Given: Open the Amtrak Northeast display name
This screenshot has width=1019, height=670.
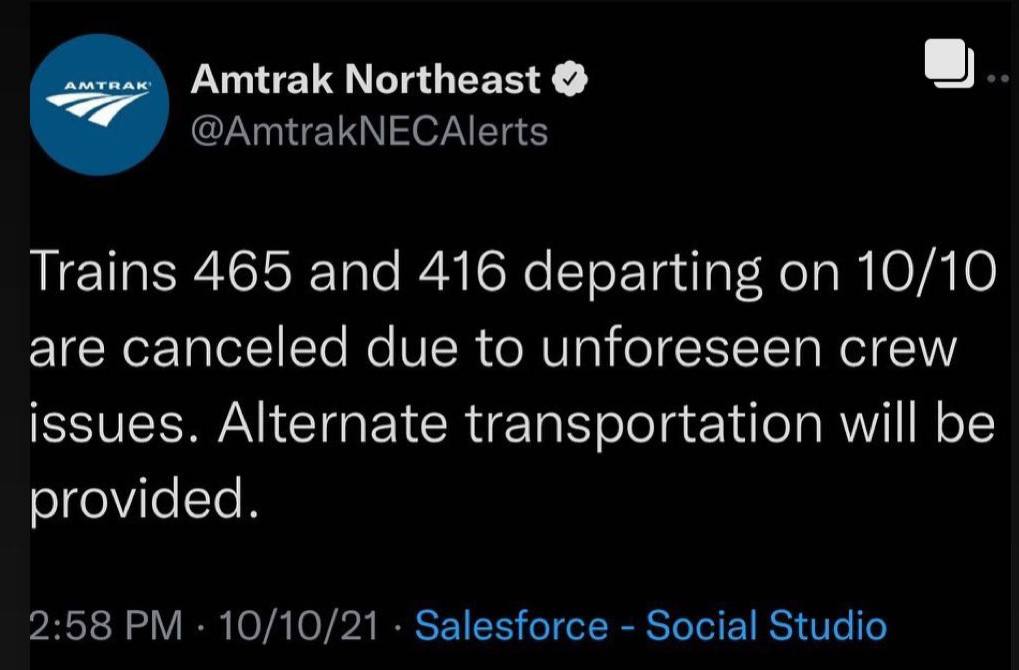Looking at the screenshot, I should (365, 80).
